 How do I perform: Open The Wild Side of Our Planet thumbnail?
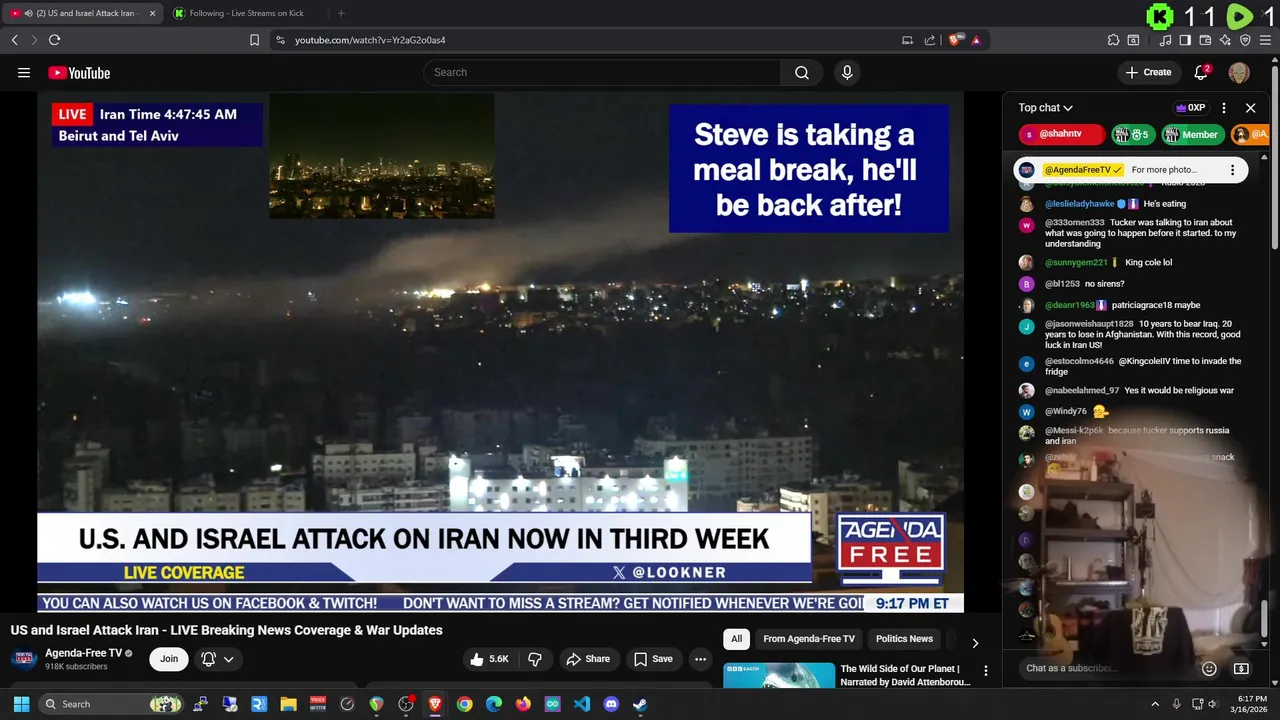779,675
